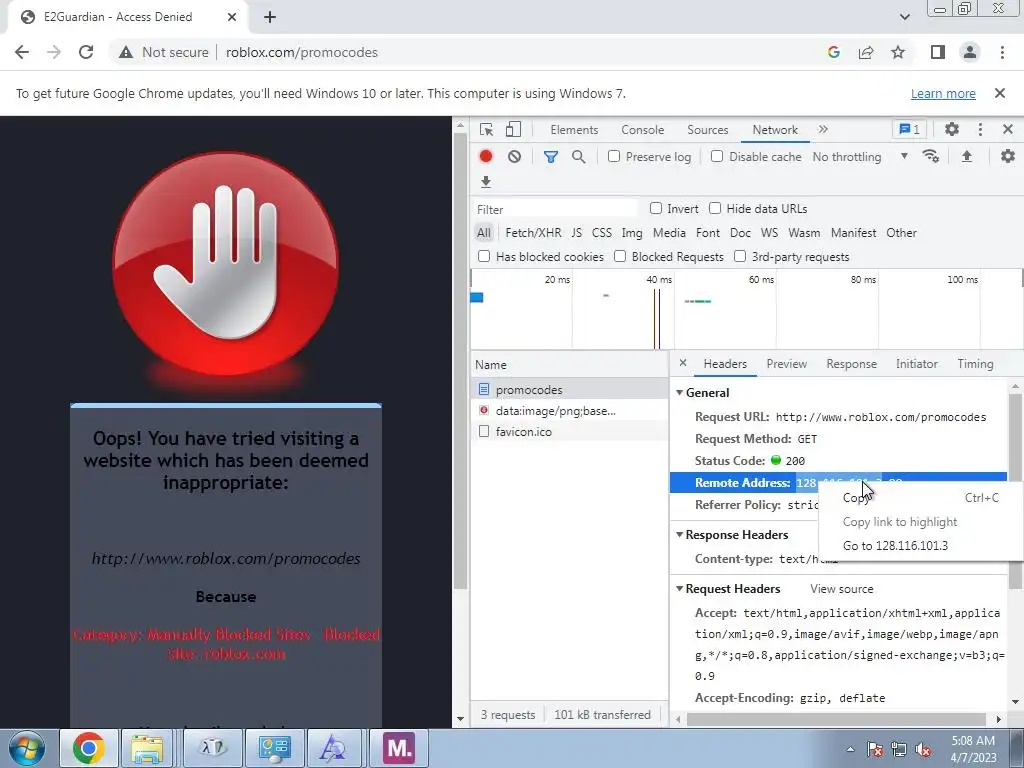The image size is (1024, 768).
Task: Filter requests by Img type
Action: (632, 233)
